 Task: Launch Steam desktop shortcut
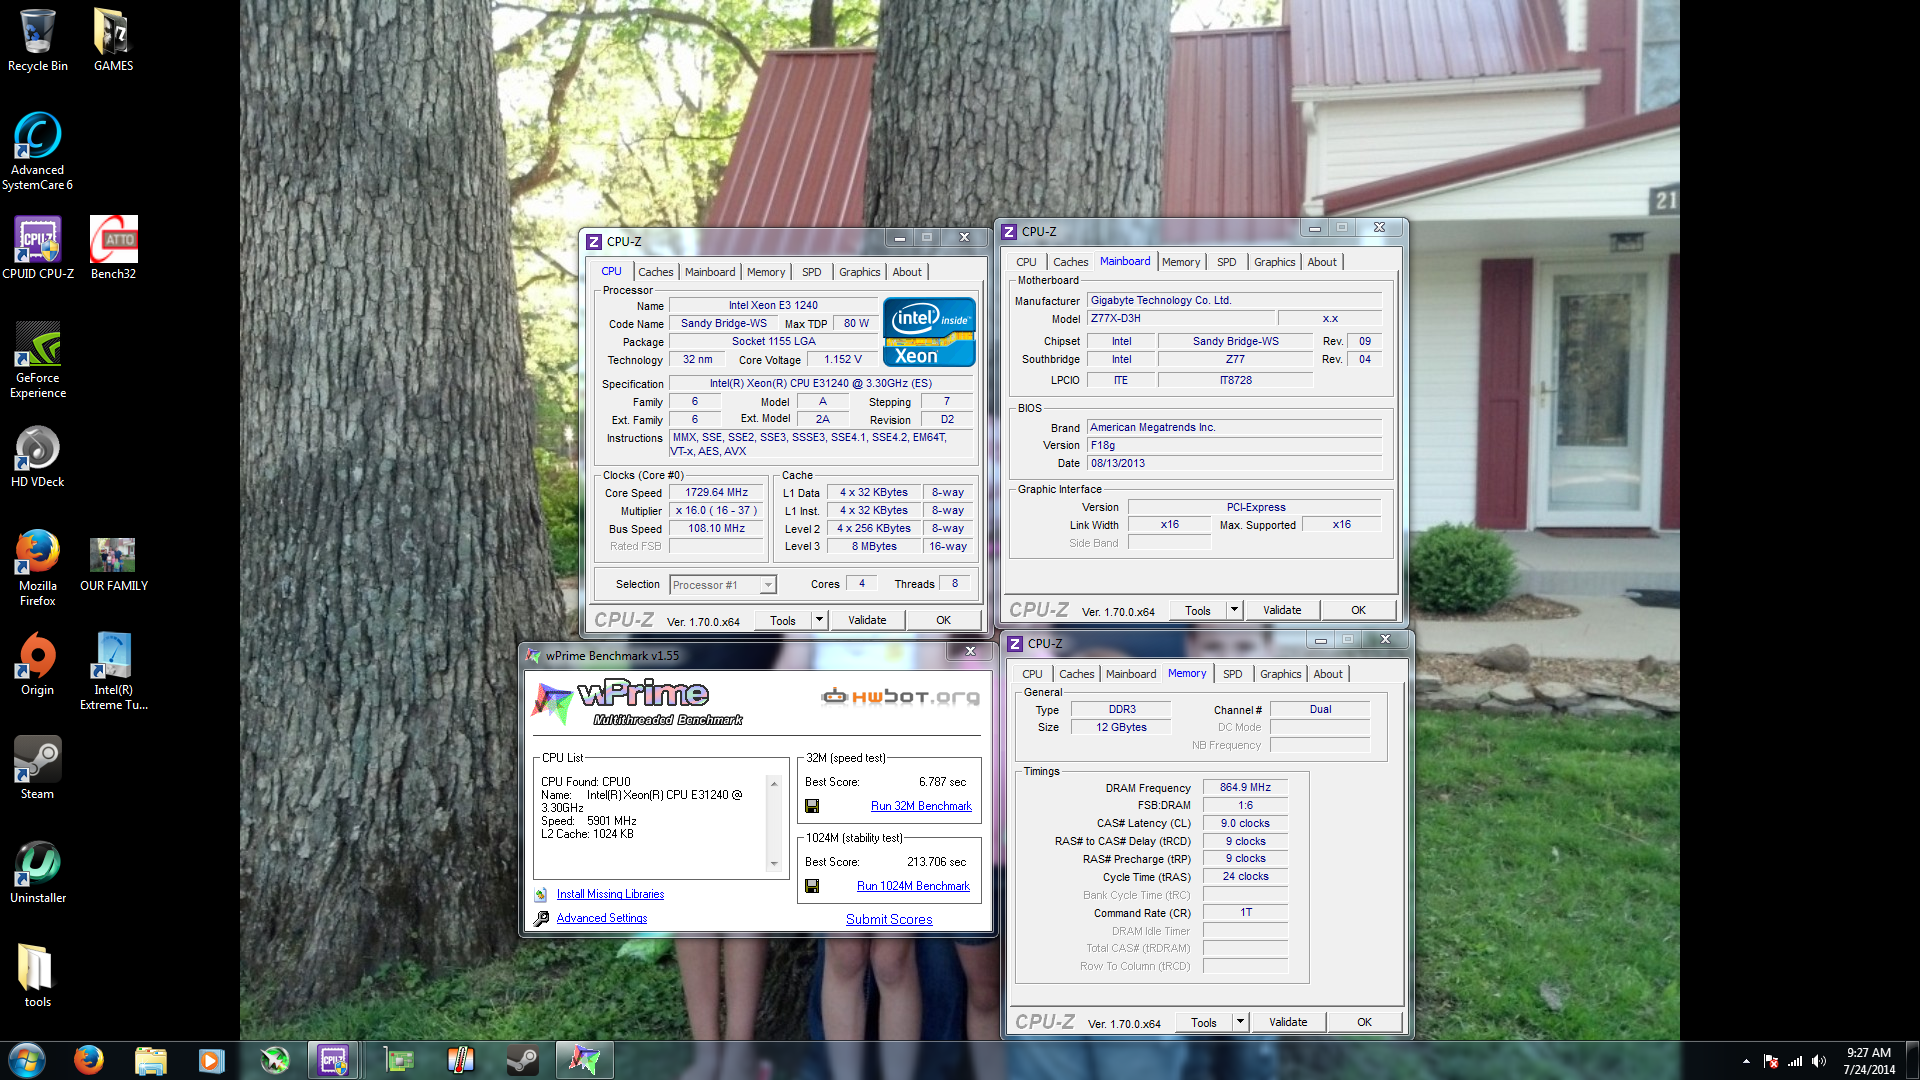tap(37, 768)
